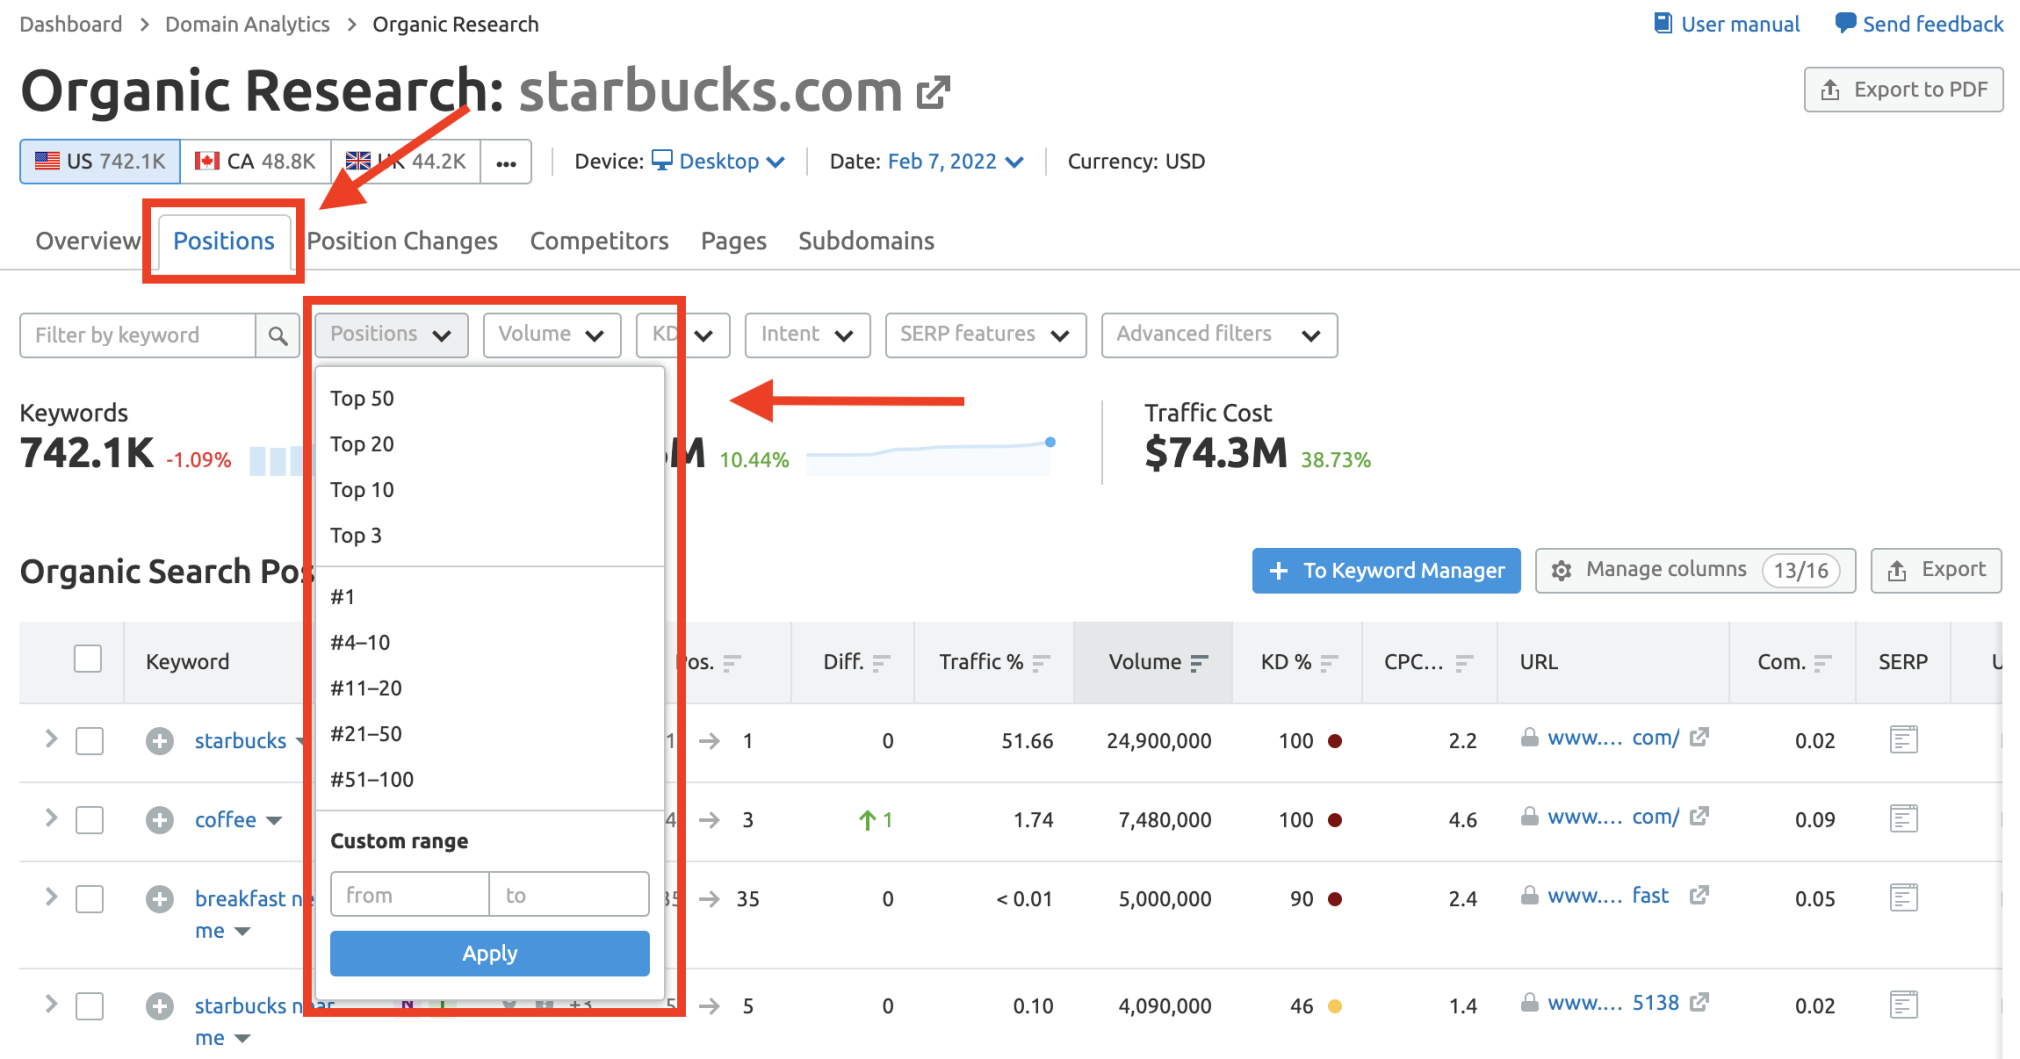Click the traffic trend line data point
The image size is (2020, 1059).
(x=1050, y=442)
